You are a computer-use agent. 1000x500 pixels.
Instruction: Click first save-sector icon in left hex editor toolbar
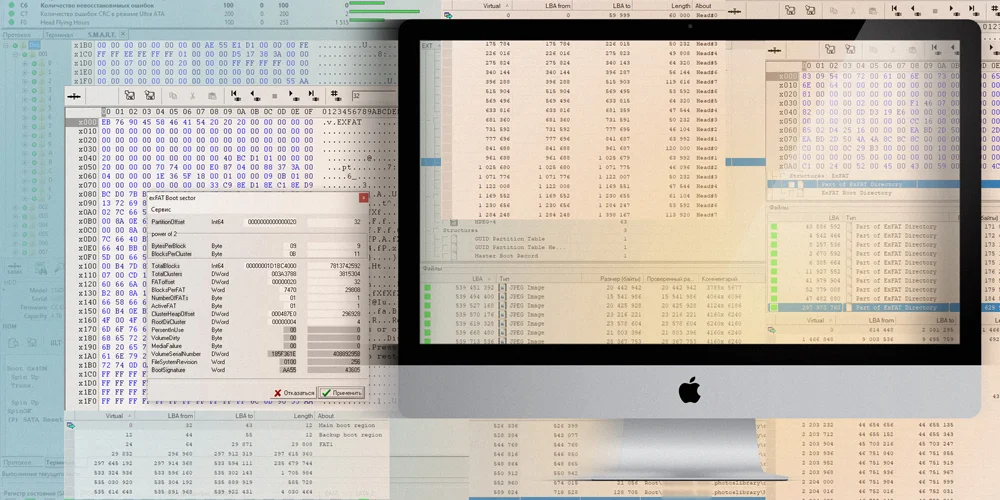click(129, 96)
